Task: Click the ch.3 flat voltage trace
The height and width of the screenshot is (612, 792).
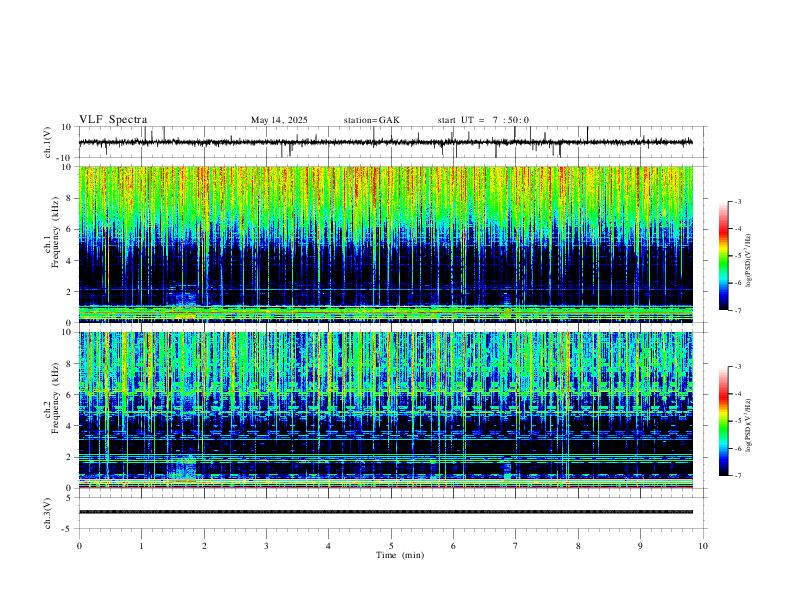Action: [x=386, y=512]
